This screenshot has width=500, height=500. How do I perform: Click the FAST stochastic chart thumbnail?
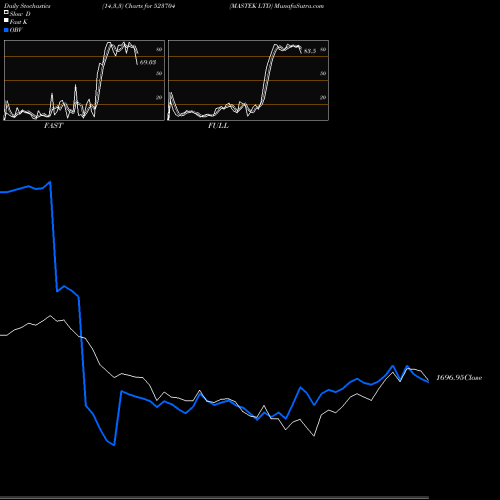84,80
